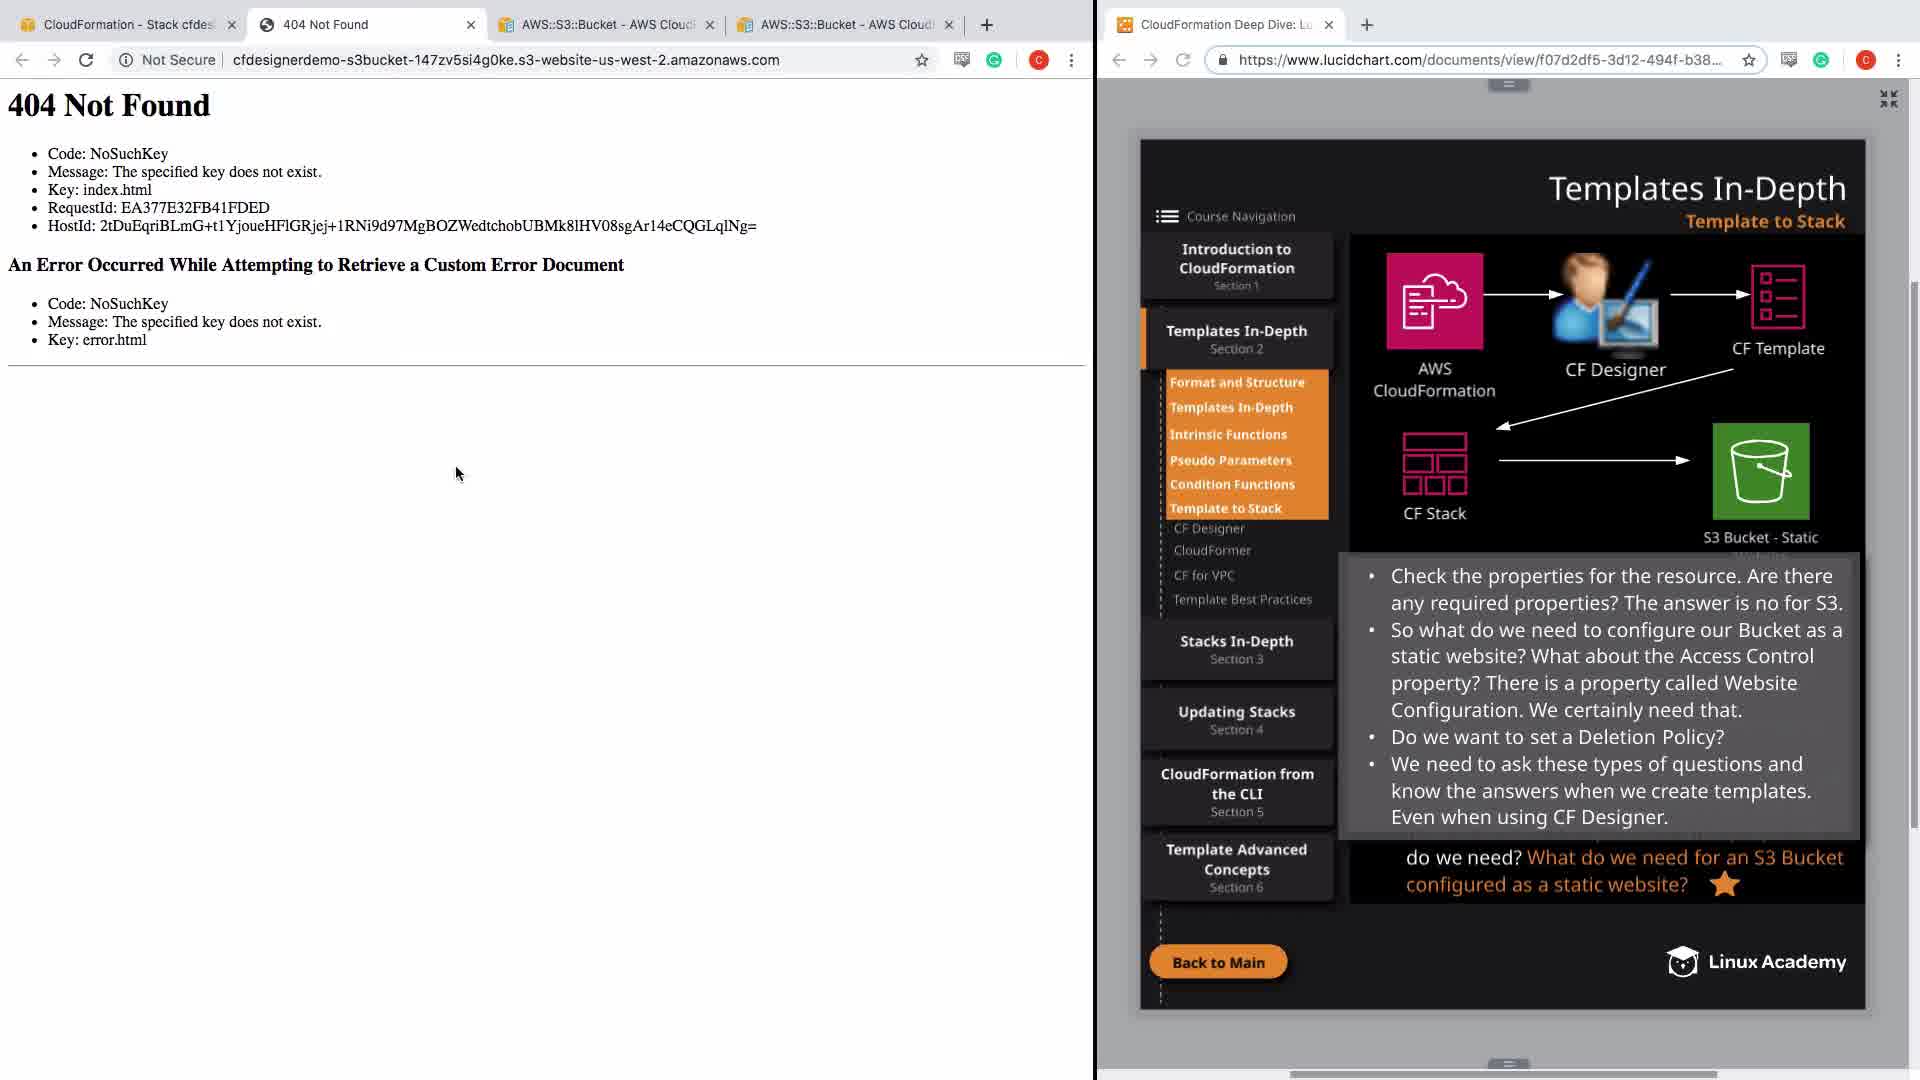The image size is (1920, 1080).
Task: Click the S3 Bucket green icon
Action: coord(1760,471)
